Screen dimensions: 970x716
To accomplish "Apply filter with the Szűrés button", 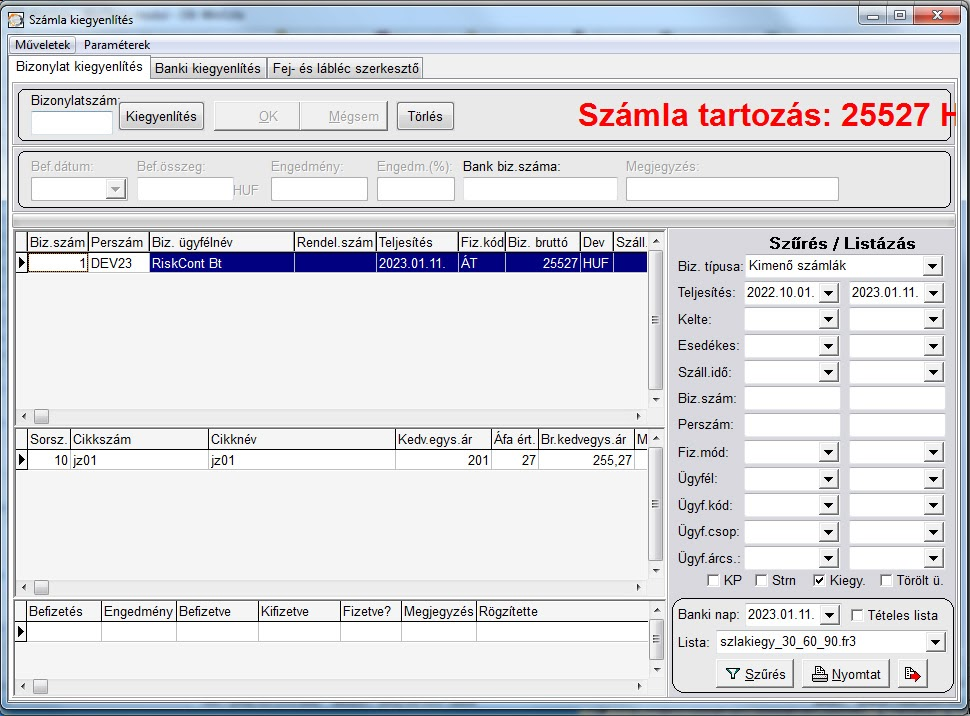I will (x=755, y=674).
